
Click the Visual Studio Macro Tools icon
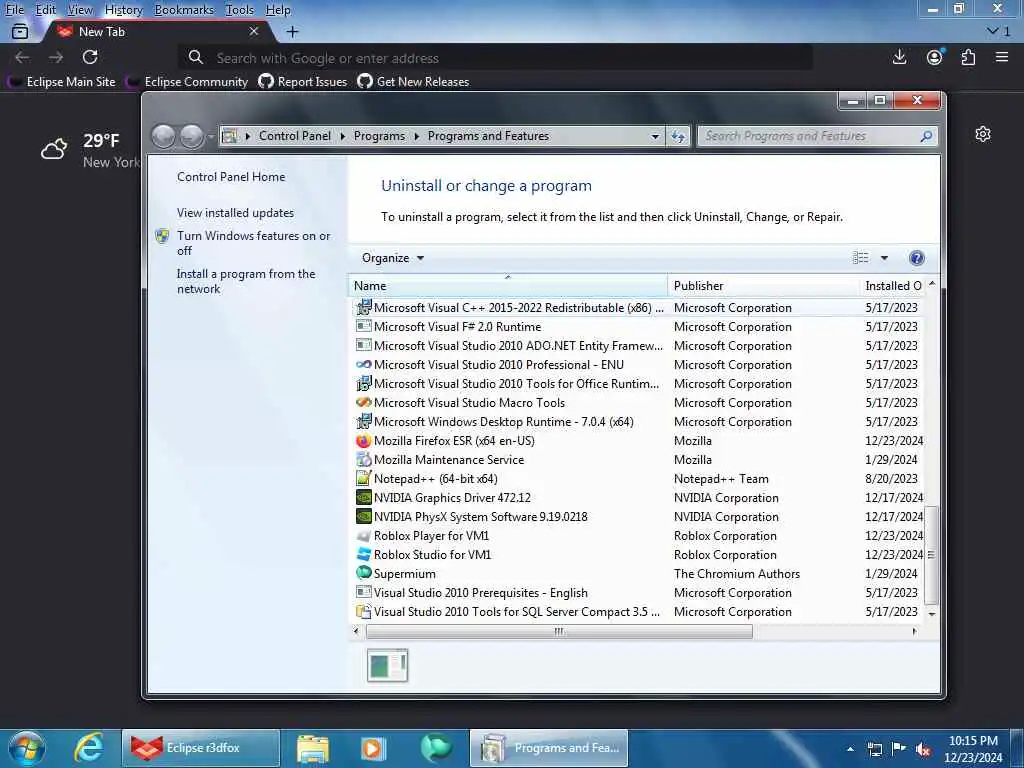[x=363, y=402]
